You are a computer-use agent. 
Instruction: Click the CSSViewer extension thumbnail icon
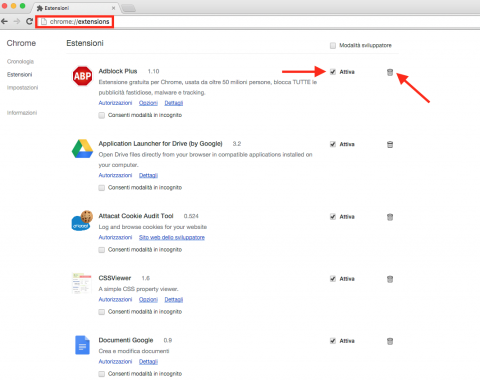[x=82, y=283]
